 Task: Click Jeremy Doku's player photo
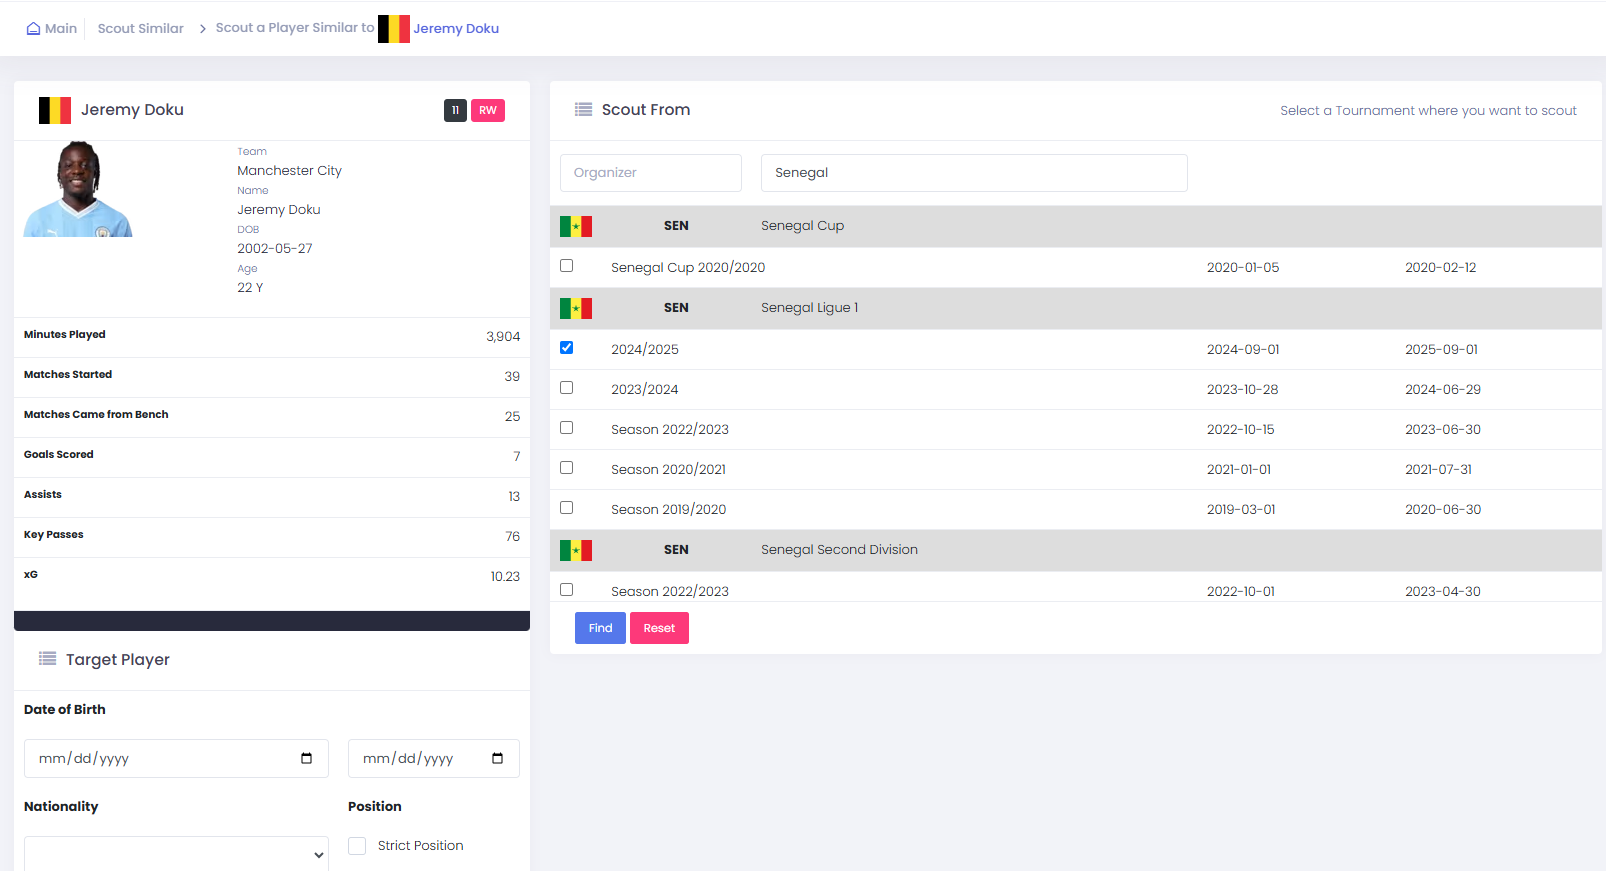click(x=78, y=189)
